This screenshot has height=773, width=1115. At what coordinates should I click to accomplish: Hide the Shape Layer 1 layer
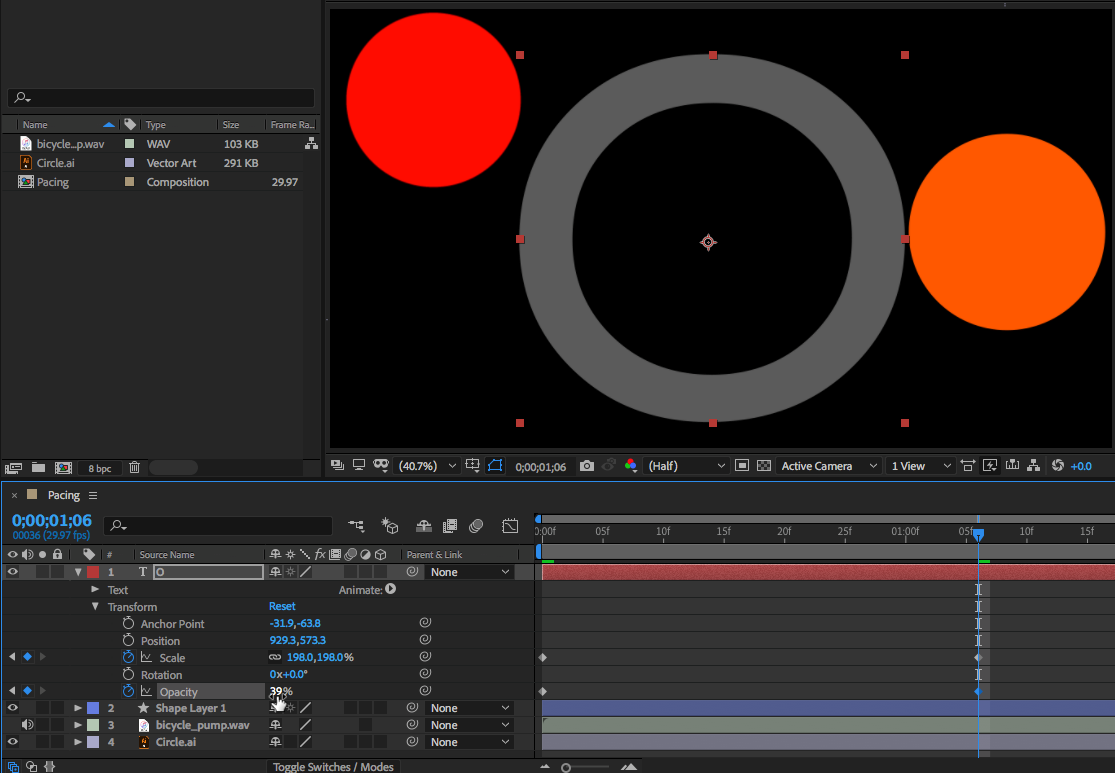point(13,708)
